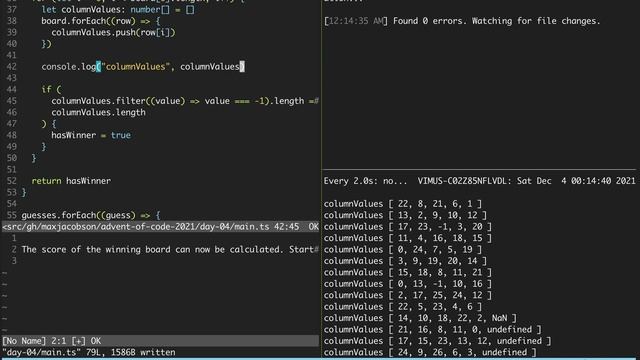
Task: Click 'Found 0 errors. Watching for file changes.'
Action: pos(497,21)
